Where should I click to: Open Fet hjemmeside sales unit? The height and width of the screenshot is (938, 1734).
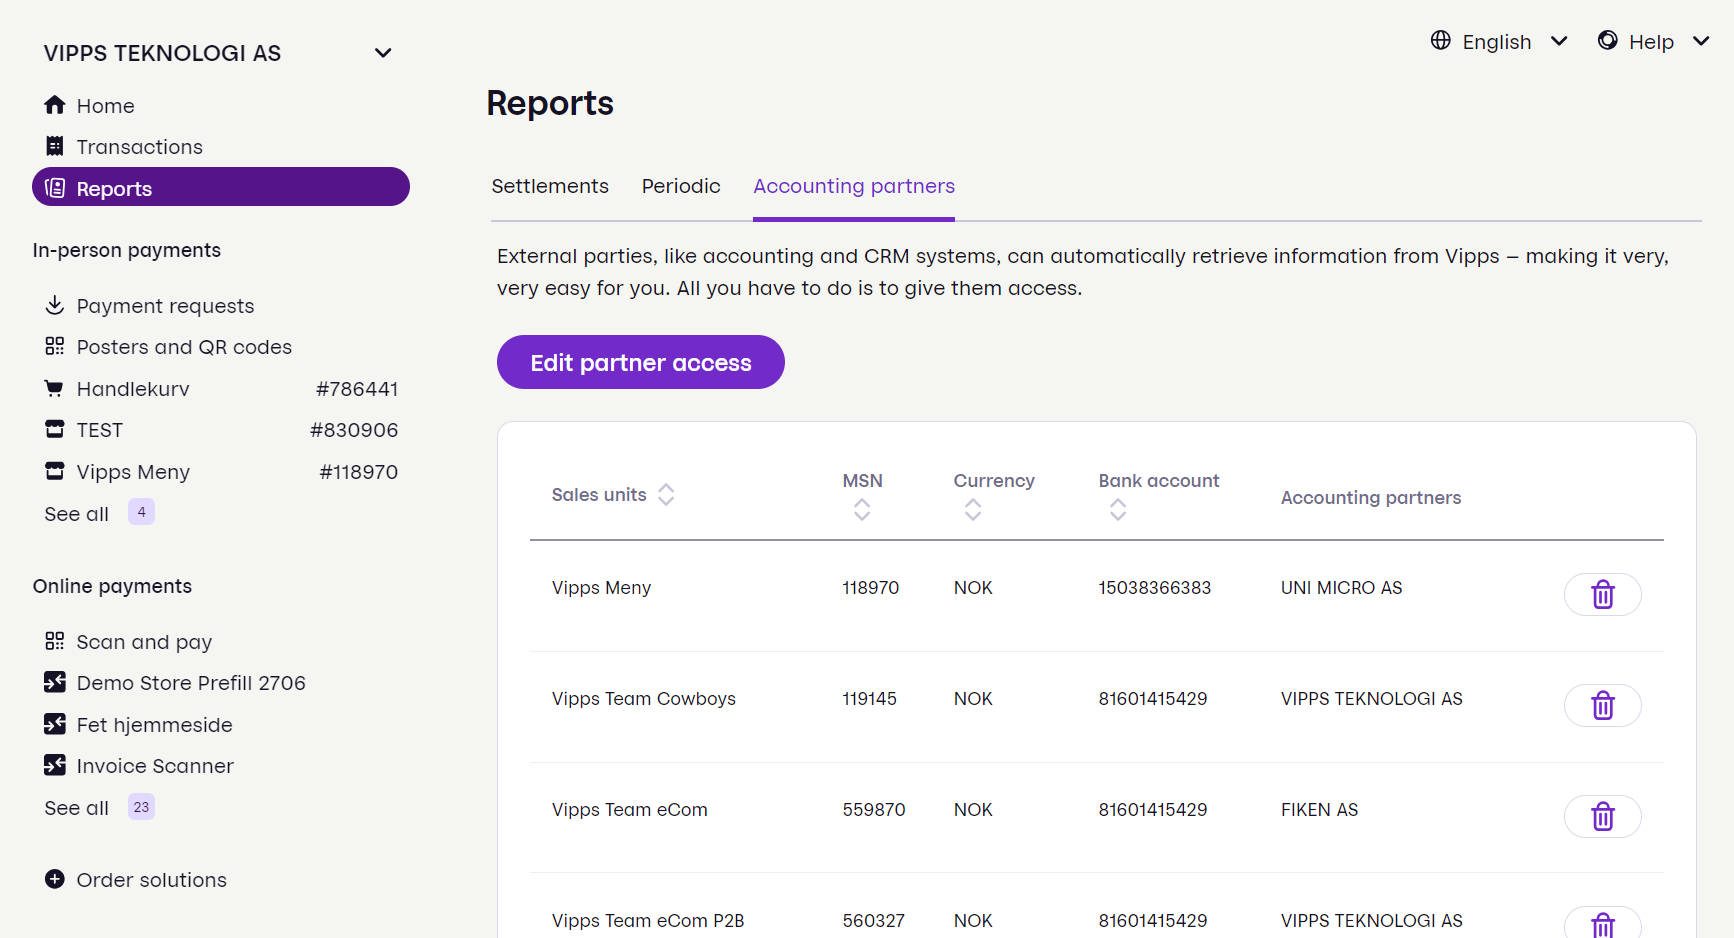(154, 725)
